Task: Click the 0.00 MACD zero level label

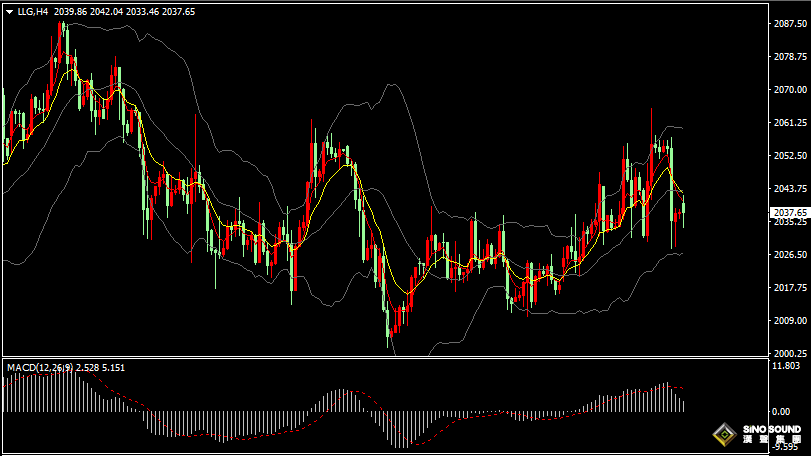Action: pos(780,411)
